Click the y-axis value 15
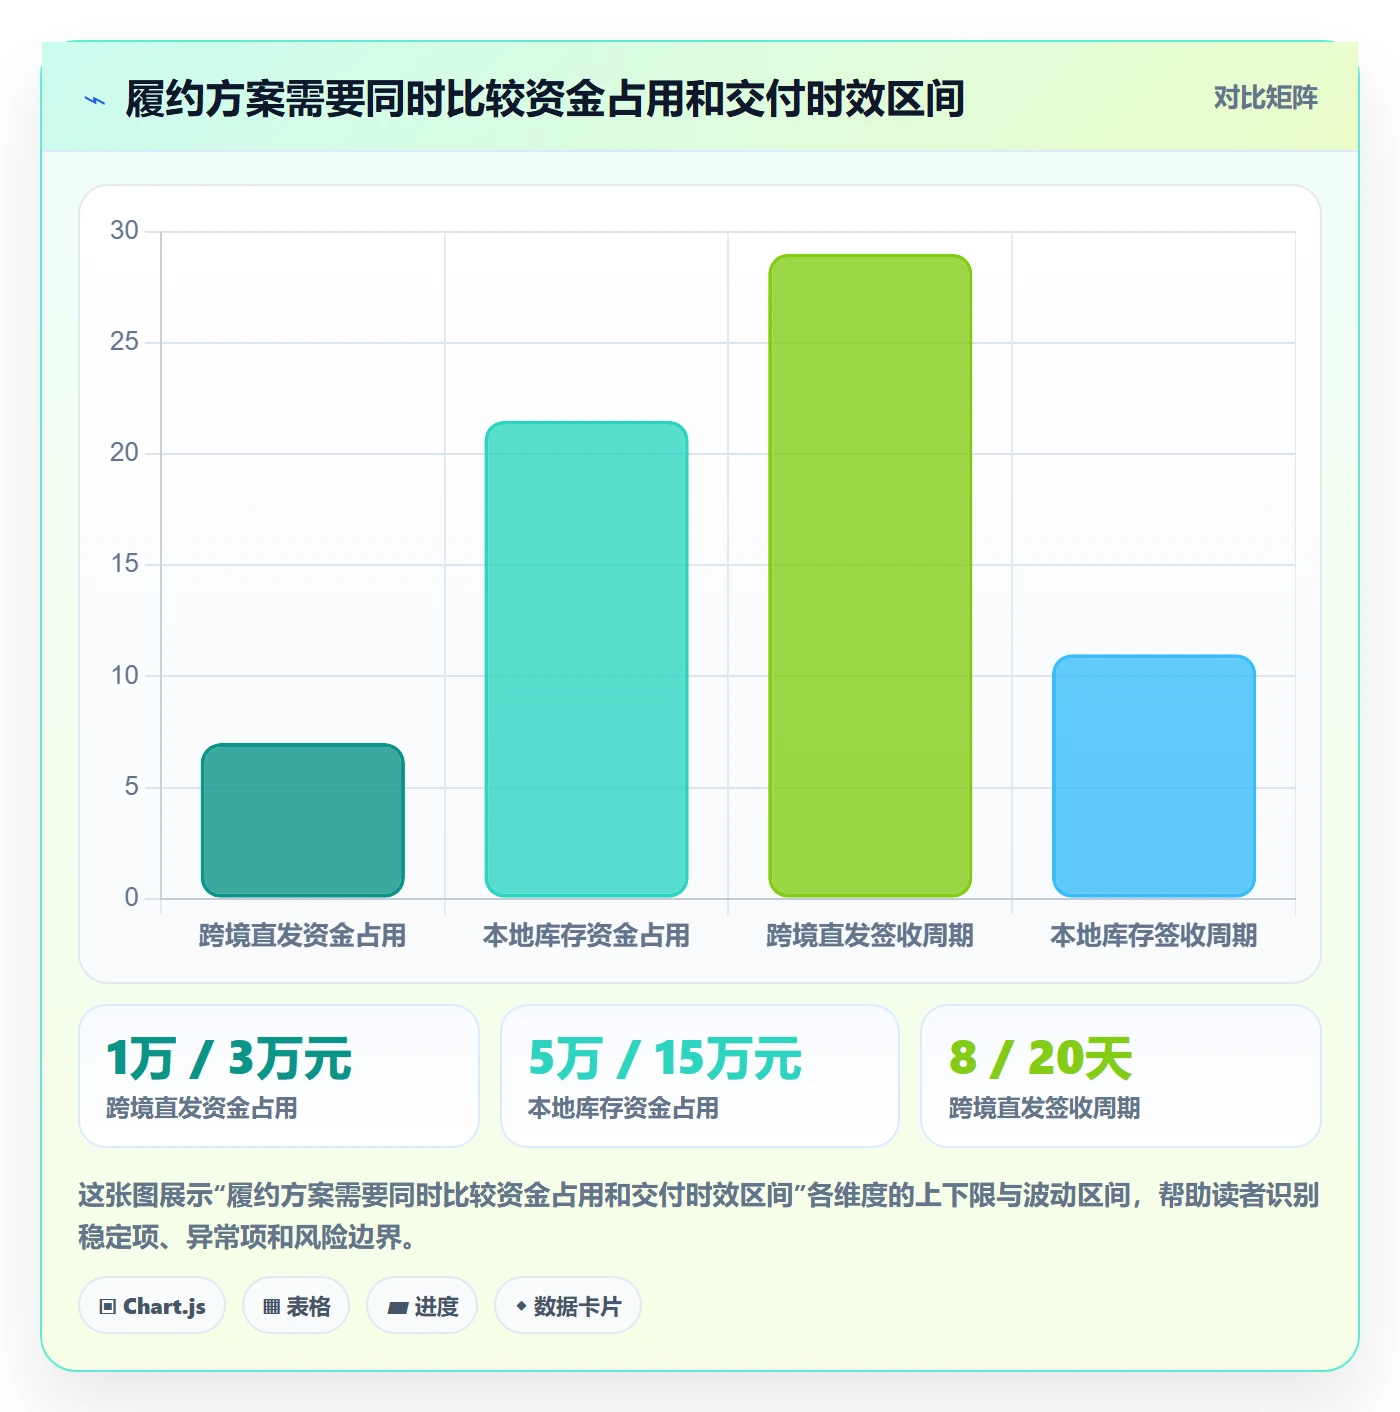This screenshot has width=1400, height=1412. tap(125, 564)
